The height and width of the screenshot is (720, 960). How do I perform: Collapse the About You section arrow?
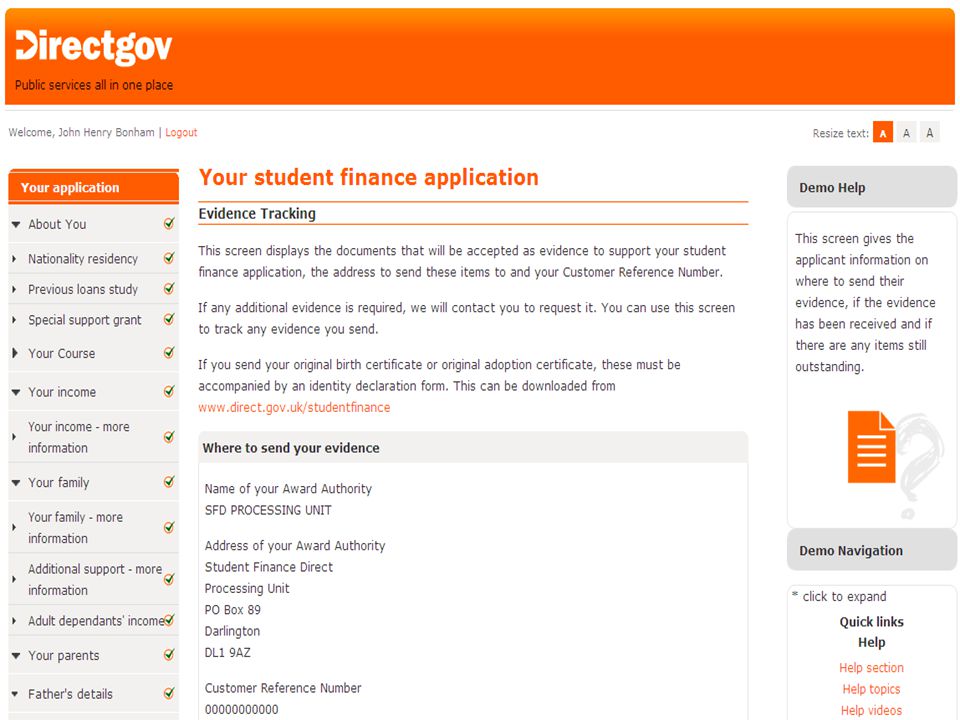(x=16, y=225)
